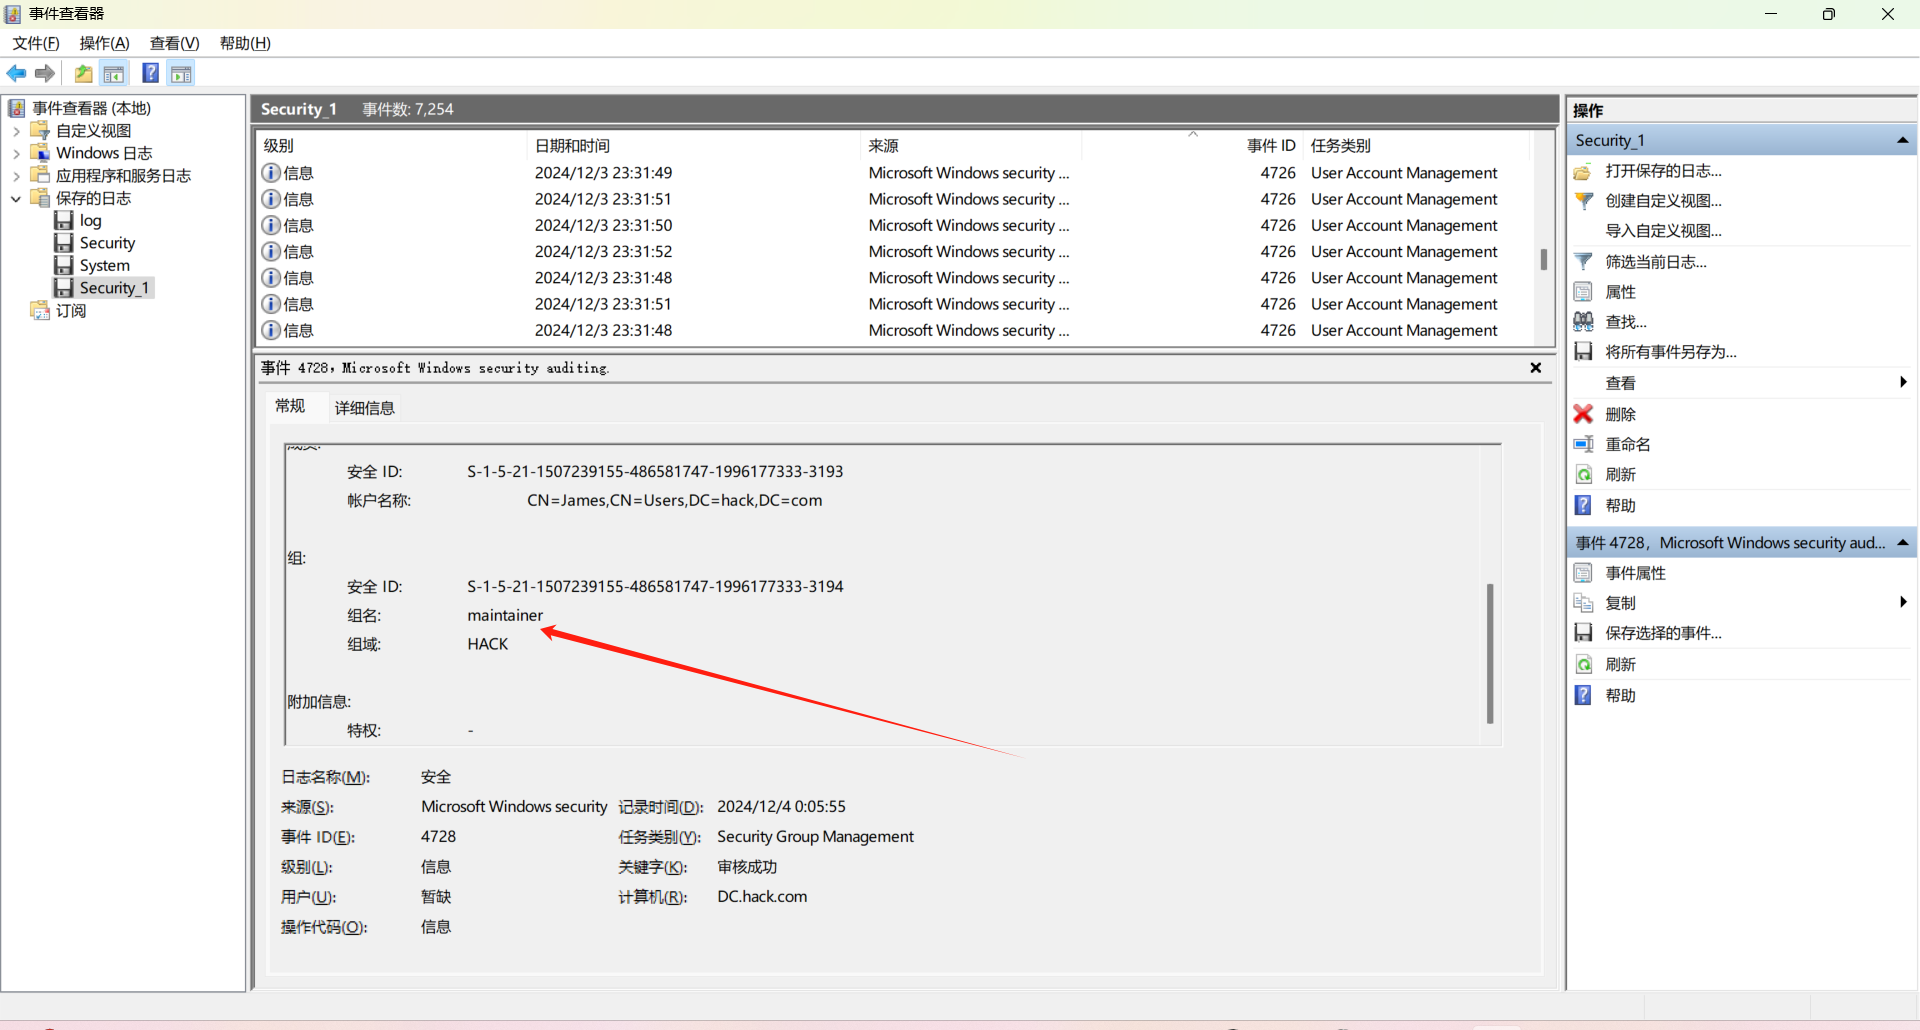Click the blue help question mark toolbar icon
This screenshot has width=1920, height=1030.
150,73
